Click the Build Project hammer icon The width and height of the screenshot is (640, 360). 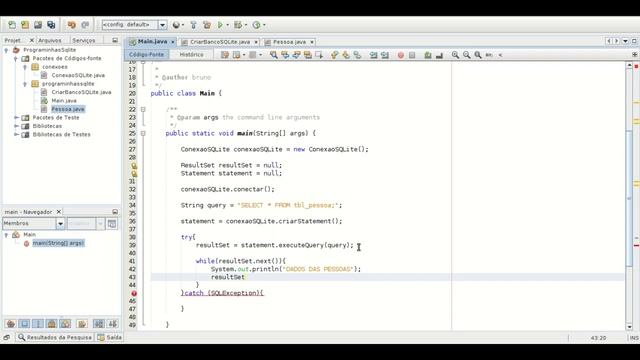(x=193, y=25)
